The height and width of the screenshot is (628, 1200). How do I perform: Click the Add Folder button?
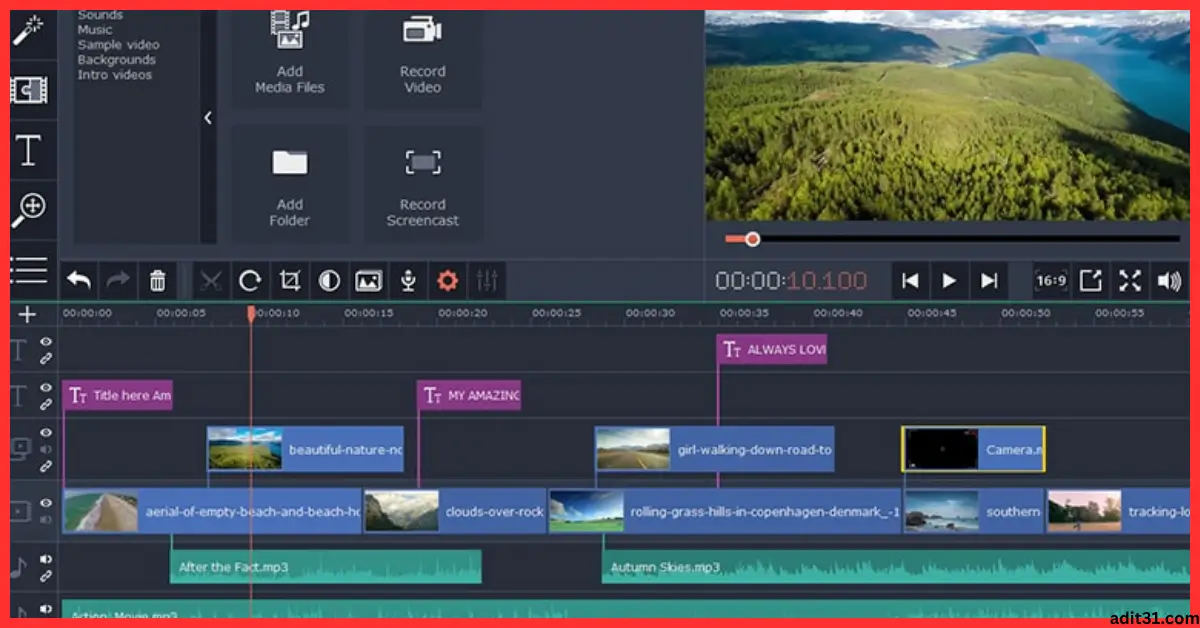pos(290,184)
